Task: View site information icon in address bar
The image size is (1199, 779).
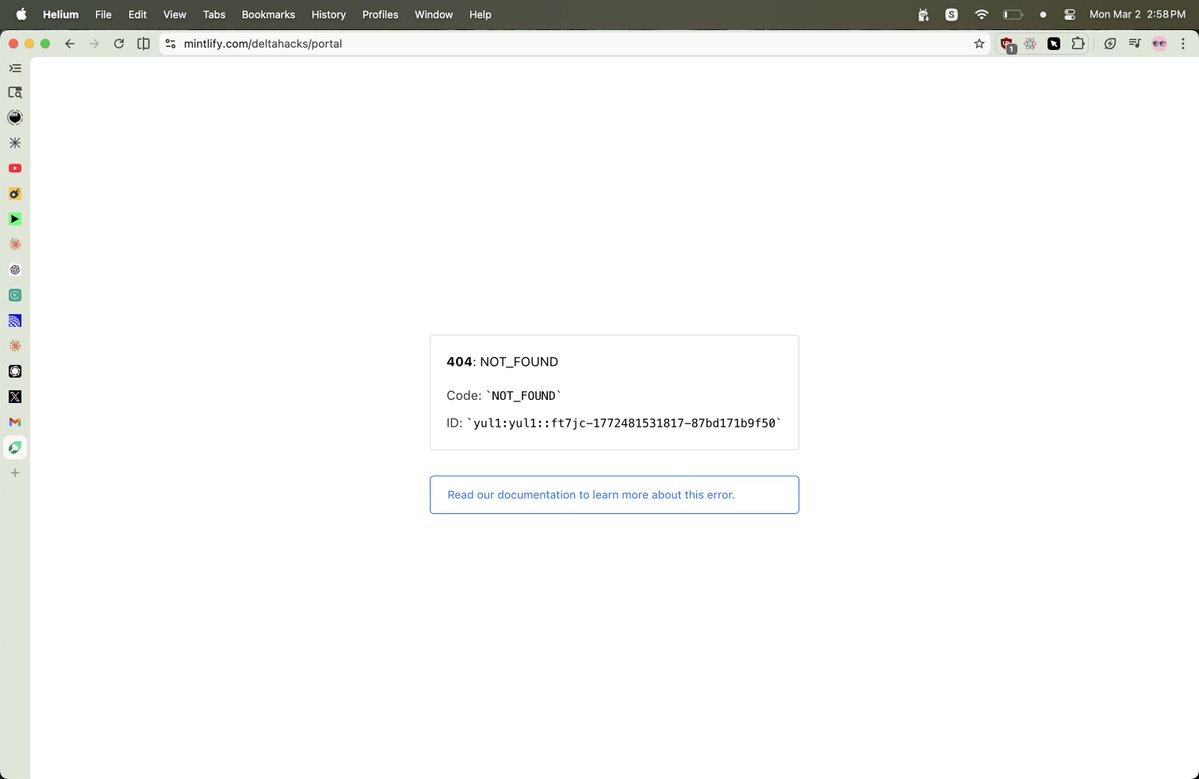Action: point(171,44)
